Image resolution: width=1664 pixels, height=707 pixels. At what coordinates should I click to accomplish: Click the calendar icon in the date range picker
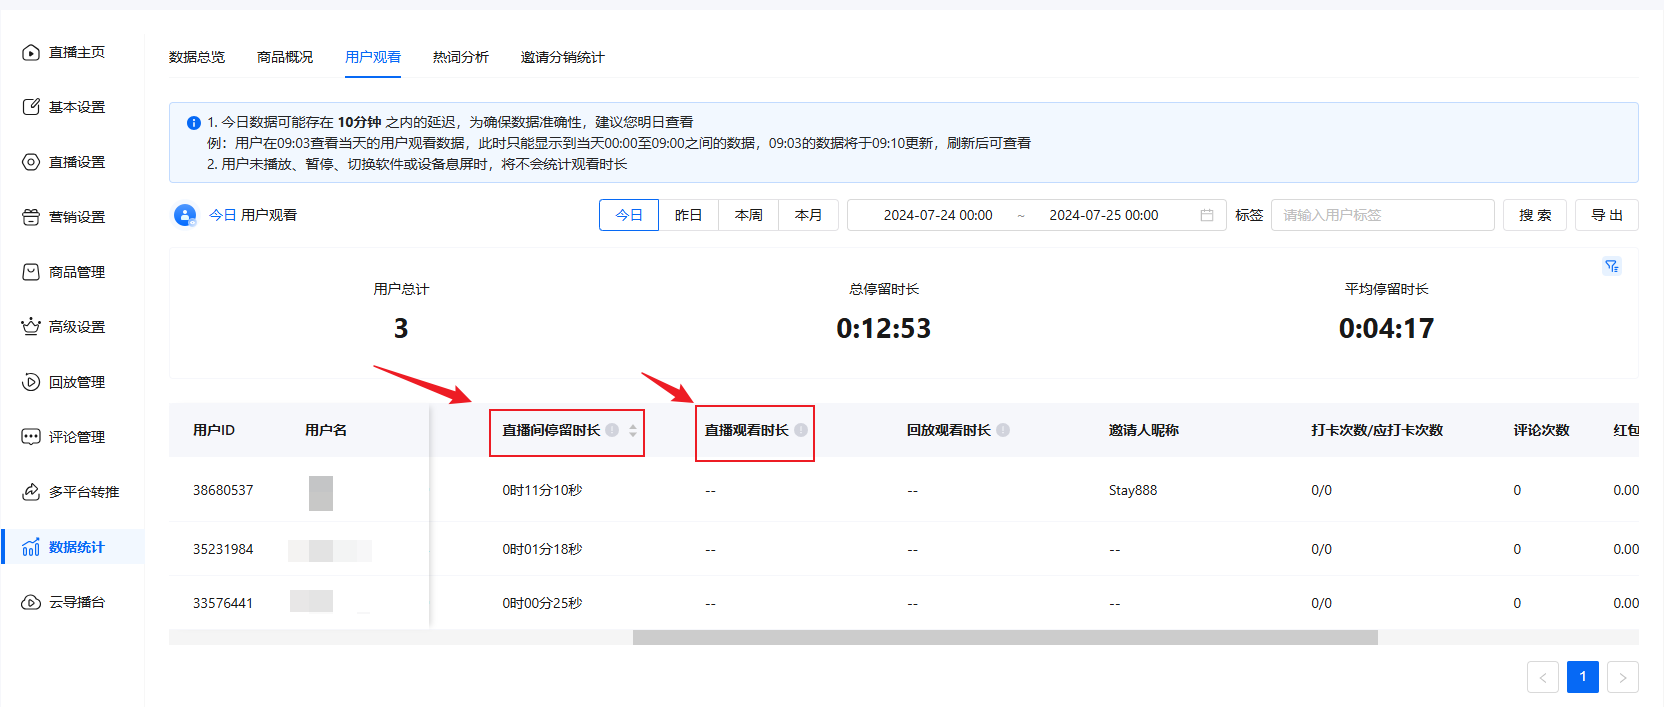(x=1206, y=215)
